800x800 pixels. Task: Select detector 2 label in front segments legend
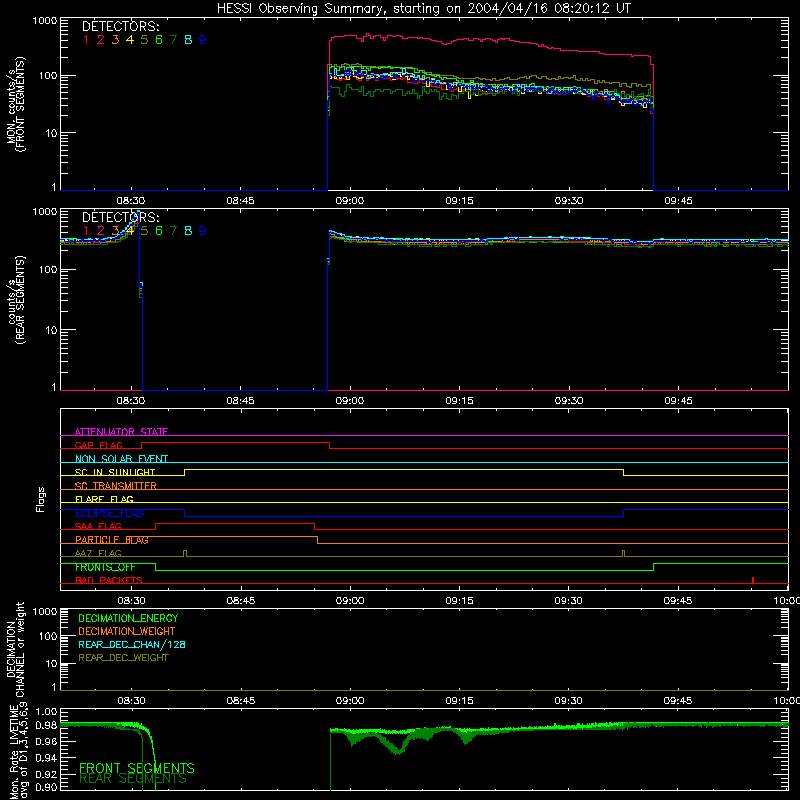point(101,40)
